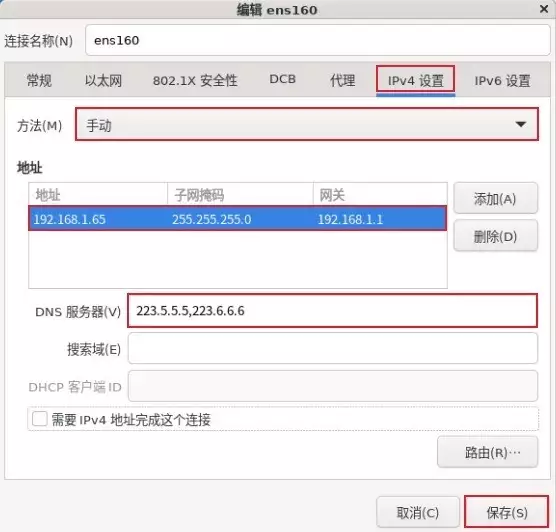Image resolution: width=556 pixels, height=532 pixels.
Task: Click the 添加(A) button
Action: 495,199
